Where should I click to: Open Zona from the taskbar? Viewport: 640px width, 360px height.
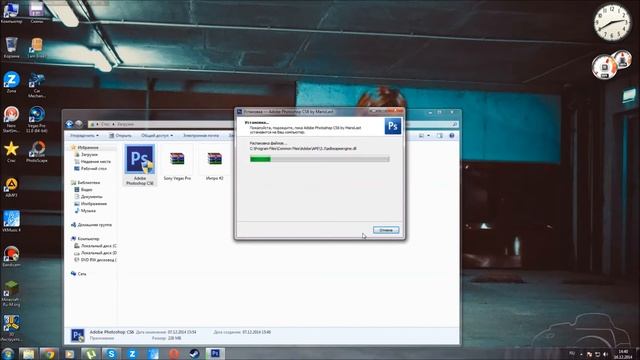click(x=132, y=353)
